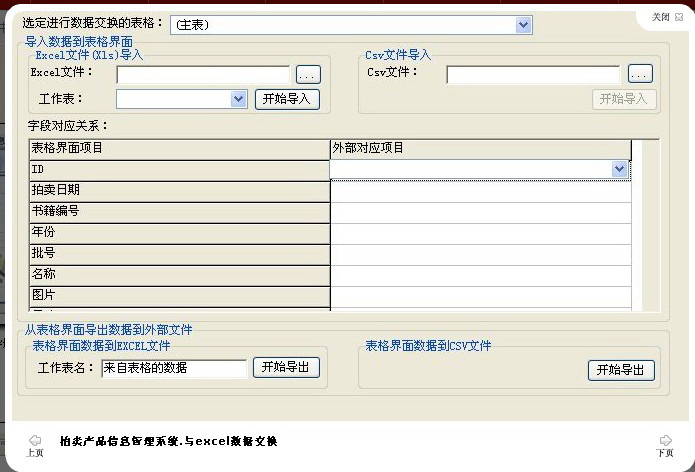Image resolution: width=695 pixels, height=472 pixels.
Task: Open the external field dropdown for ID
Action: (x=619, y=169)
